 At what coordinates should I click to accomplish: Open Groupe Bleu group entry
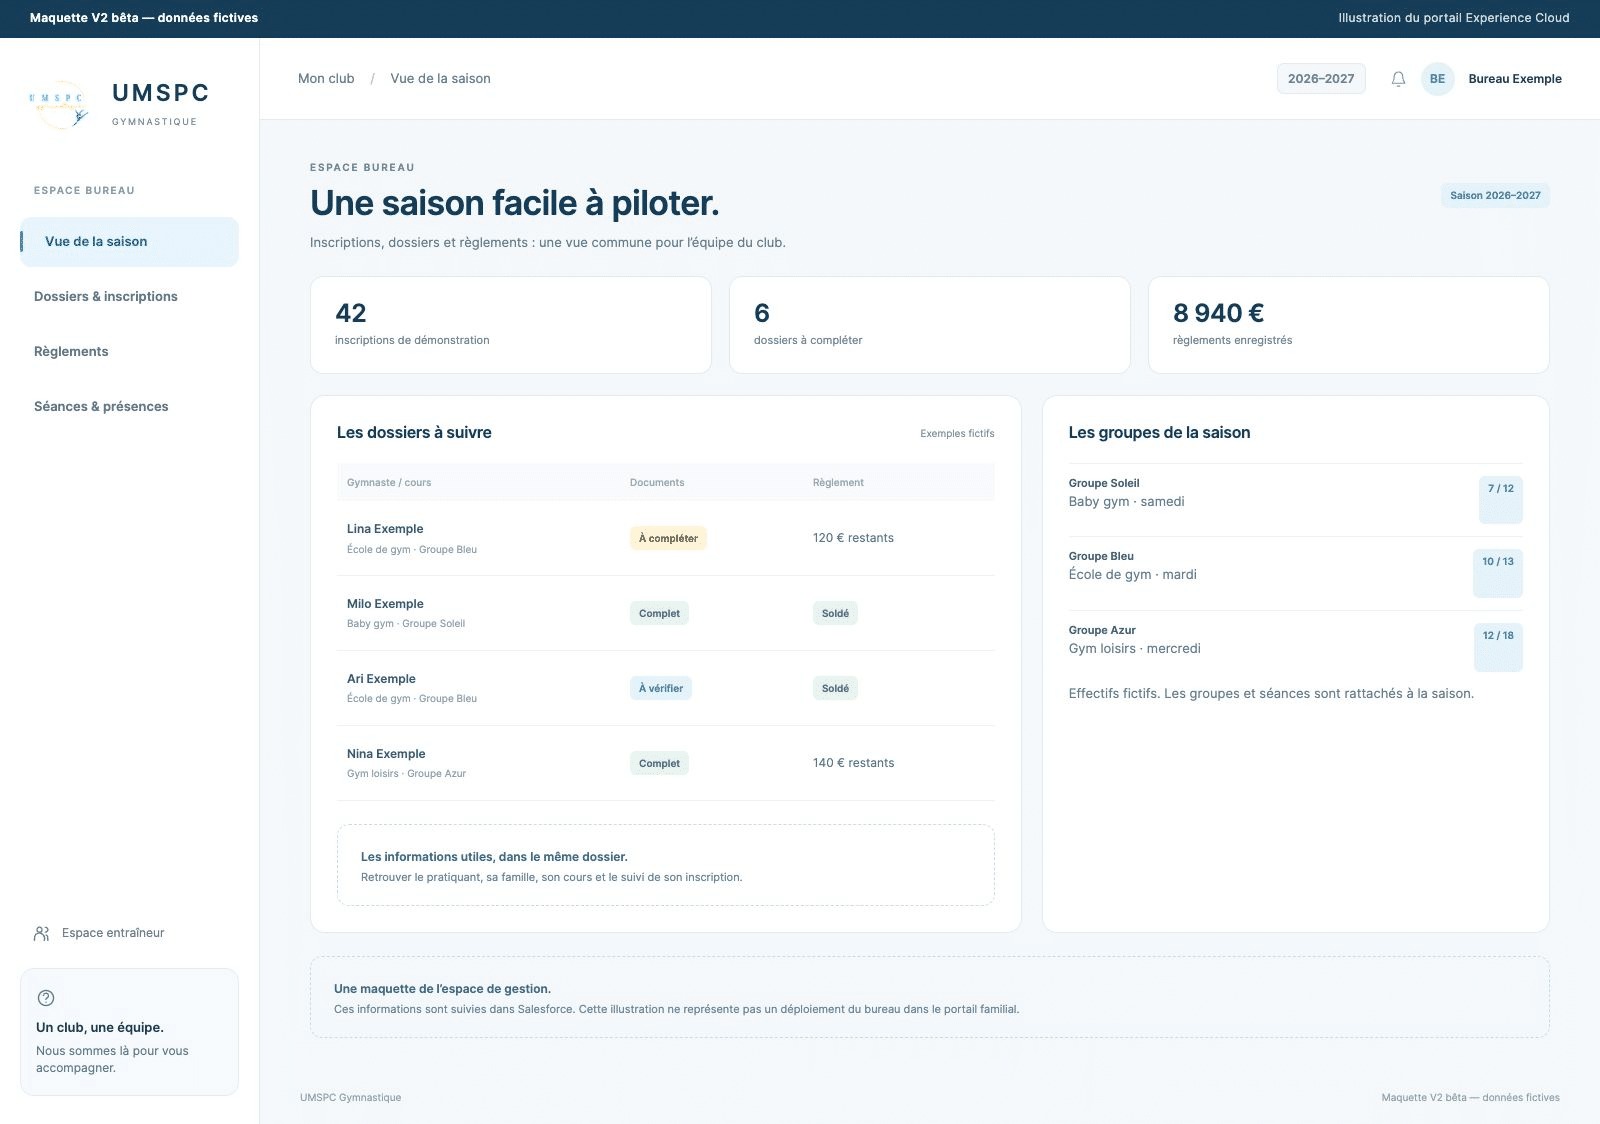(x=1296, y=574)
